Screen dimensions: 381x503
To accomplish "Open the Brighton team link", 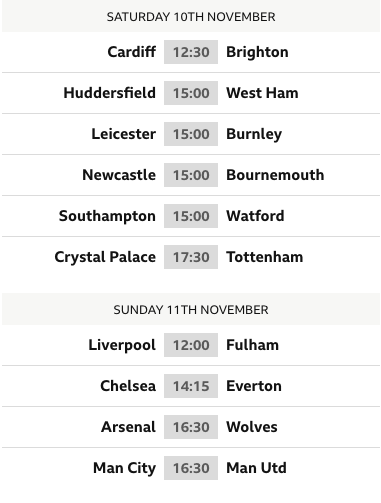I will coord(257,52).
